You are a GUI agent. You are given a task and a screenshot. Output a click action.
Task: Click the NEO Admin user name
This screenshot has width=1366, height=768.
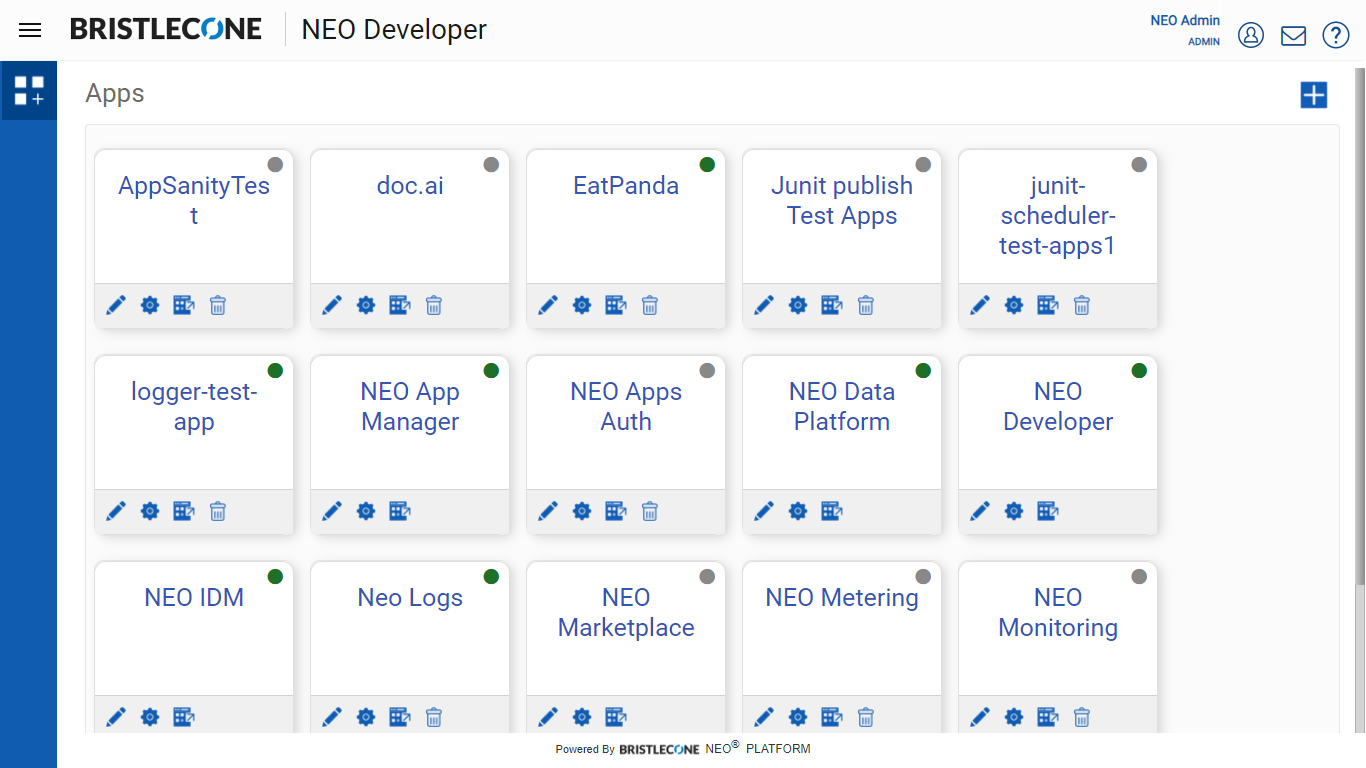click(x=1185, y=20)
